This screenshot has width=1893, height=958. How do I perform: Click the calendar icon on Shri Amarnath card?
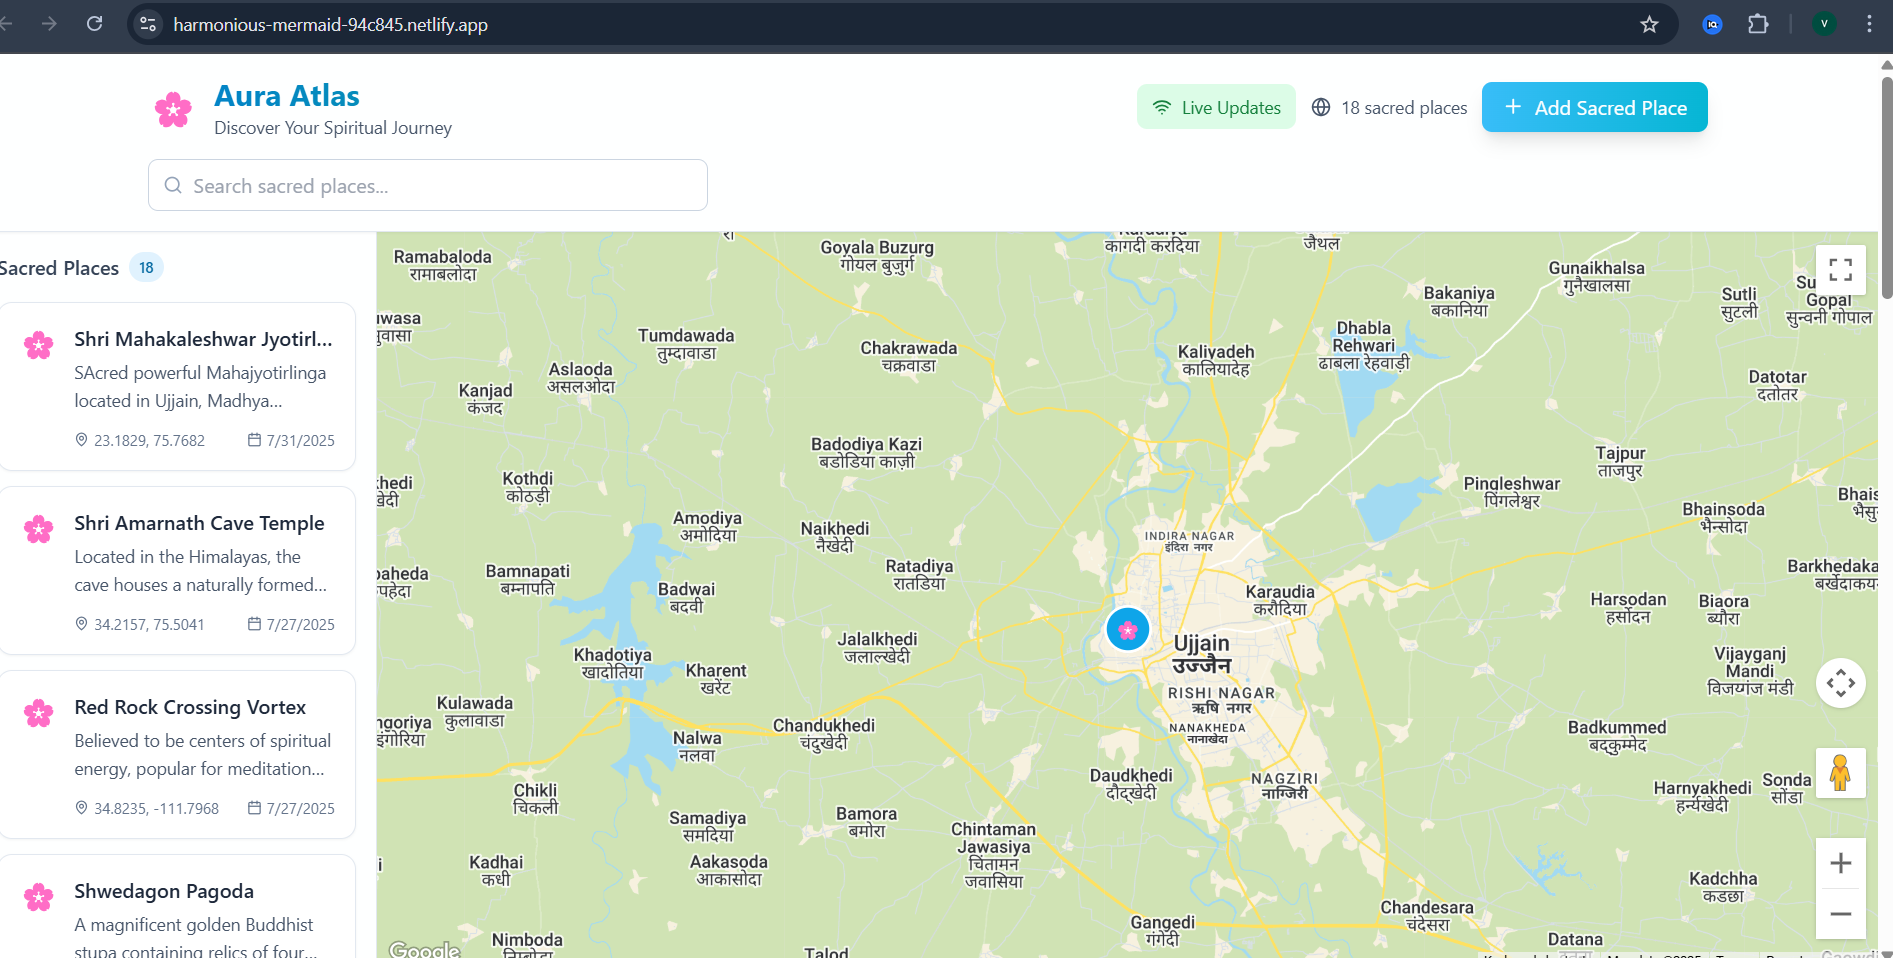254,624
